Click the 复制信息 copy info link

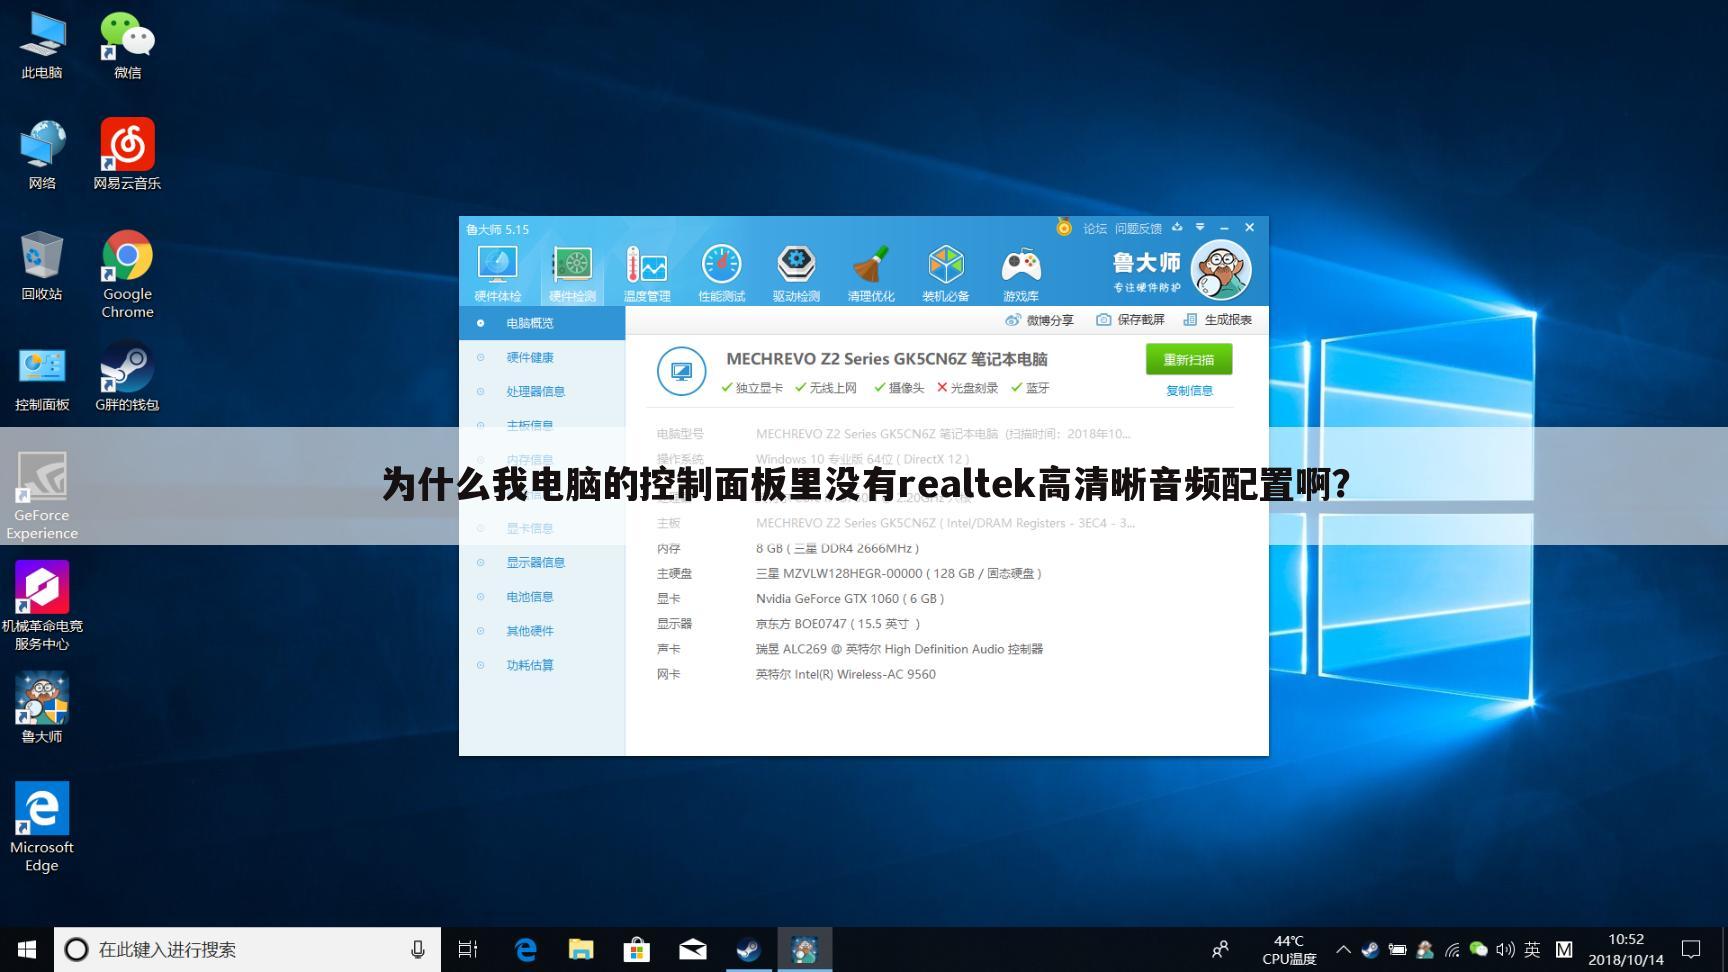coord(1189,391)
